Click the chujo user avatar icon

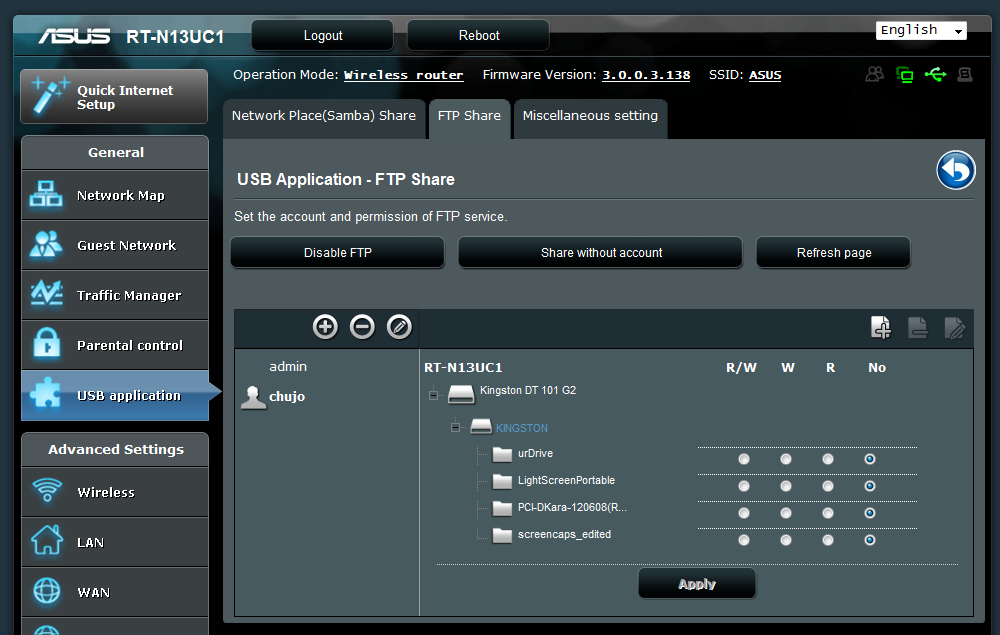coord(253,398)
